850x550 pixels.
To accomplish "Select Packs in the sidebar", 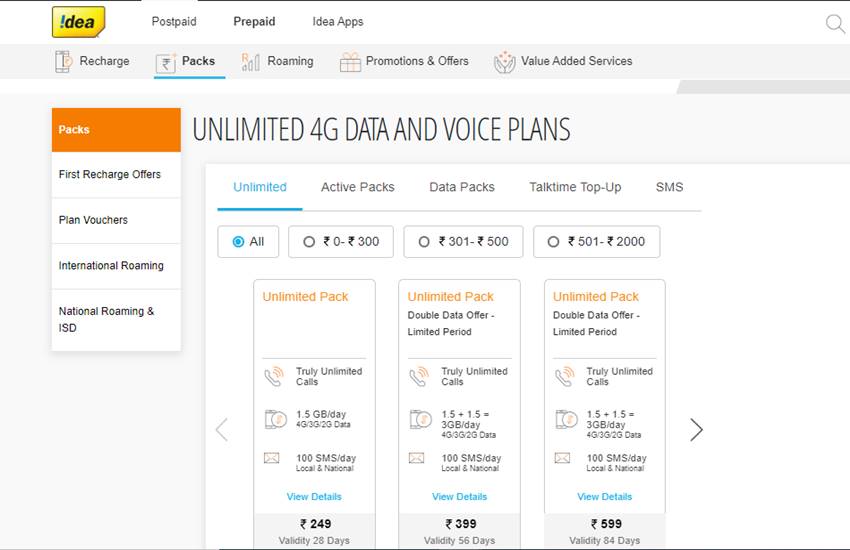I will [x=116, y=130].
